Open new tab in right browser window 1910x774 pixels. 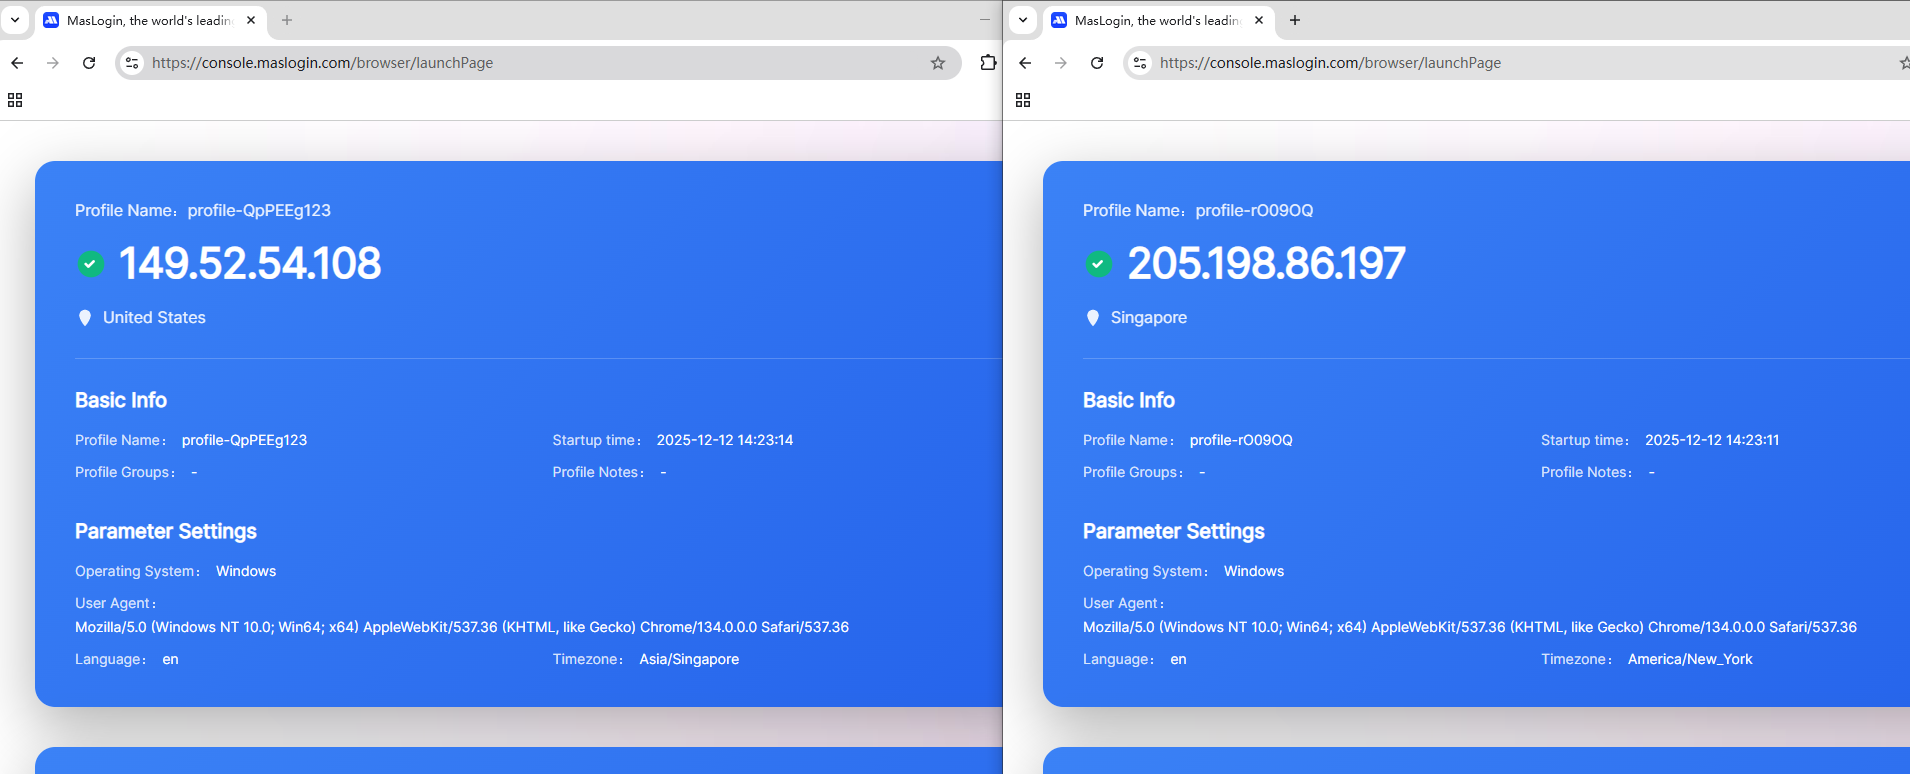tap(1295, 20)
